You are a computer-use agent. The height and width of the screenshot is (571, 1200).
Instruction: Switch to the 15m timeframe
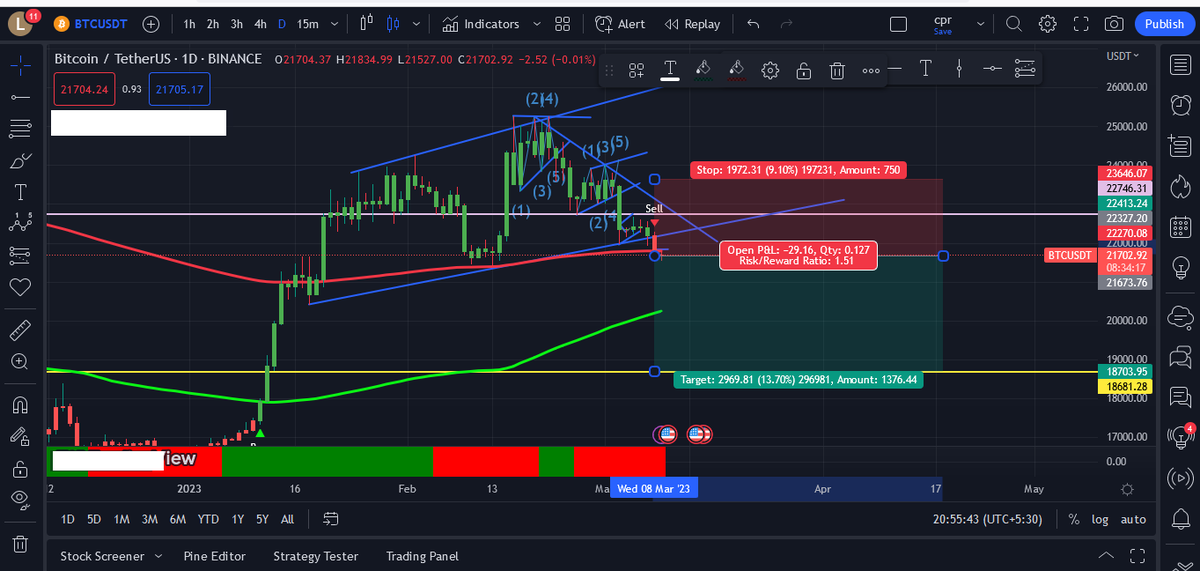[307, 23]
